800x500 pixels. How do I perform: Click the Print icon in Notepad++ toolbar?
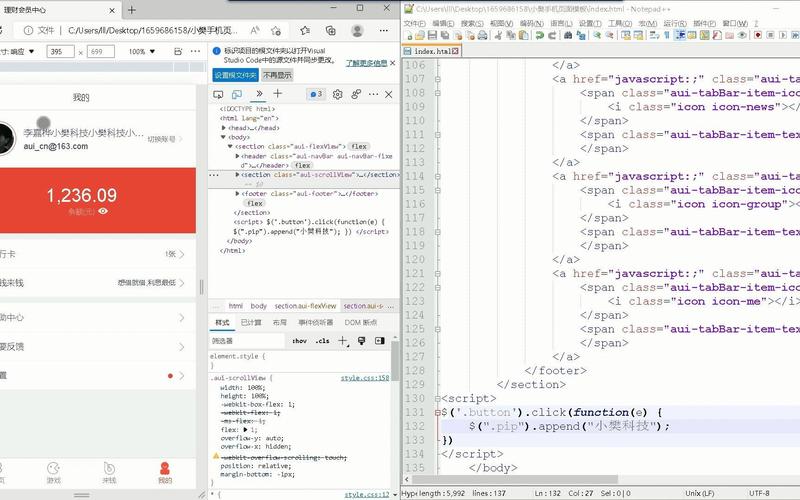[483, 35]
